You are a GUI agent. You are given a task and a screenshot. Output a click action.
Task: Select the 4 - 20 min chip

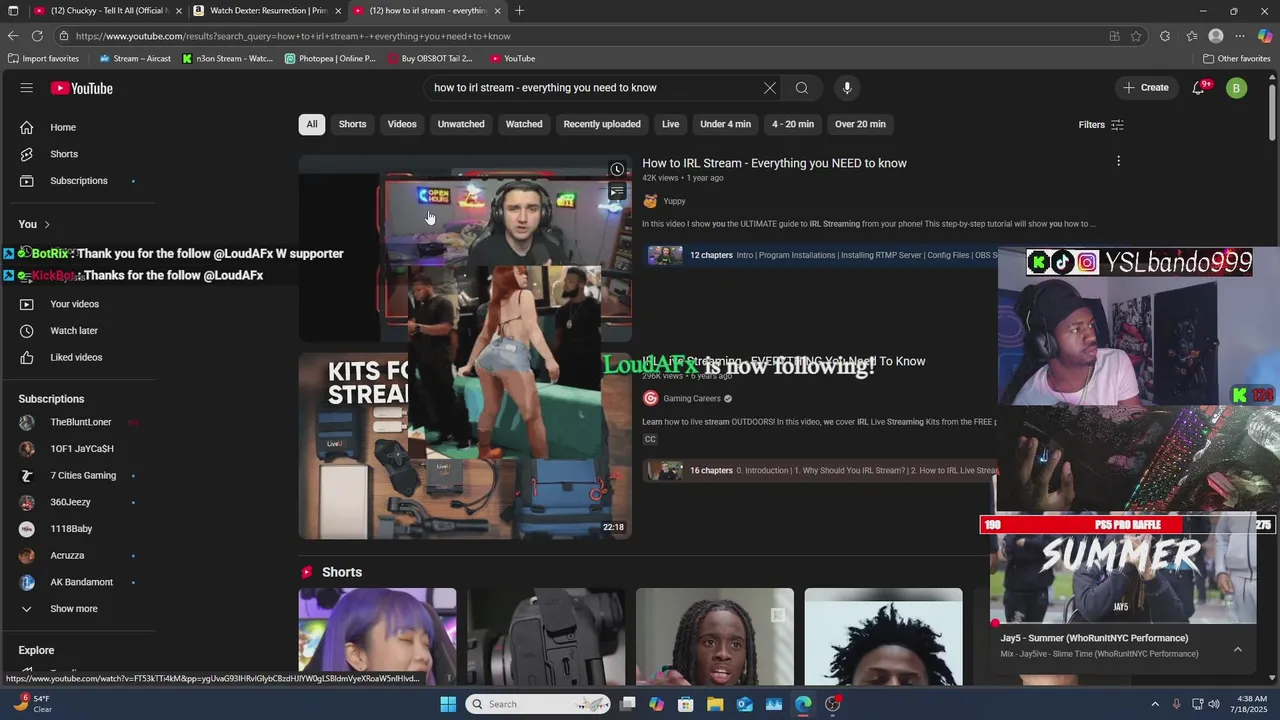click(793, 125)
